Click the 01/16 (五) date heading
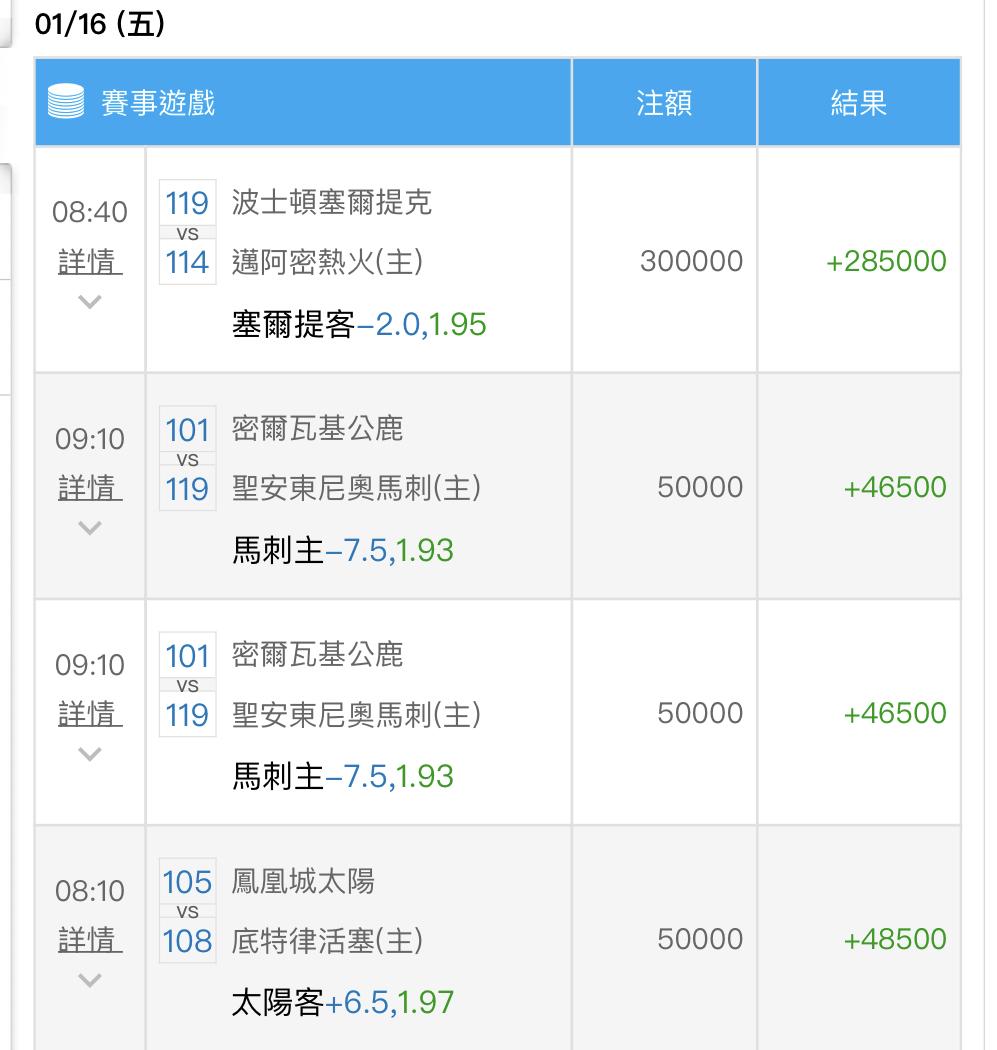The image size is (997, 1050). [x=100, y=25]
